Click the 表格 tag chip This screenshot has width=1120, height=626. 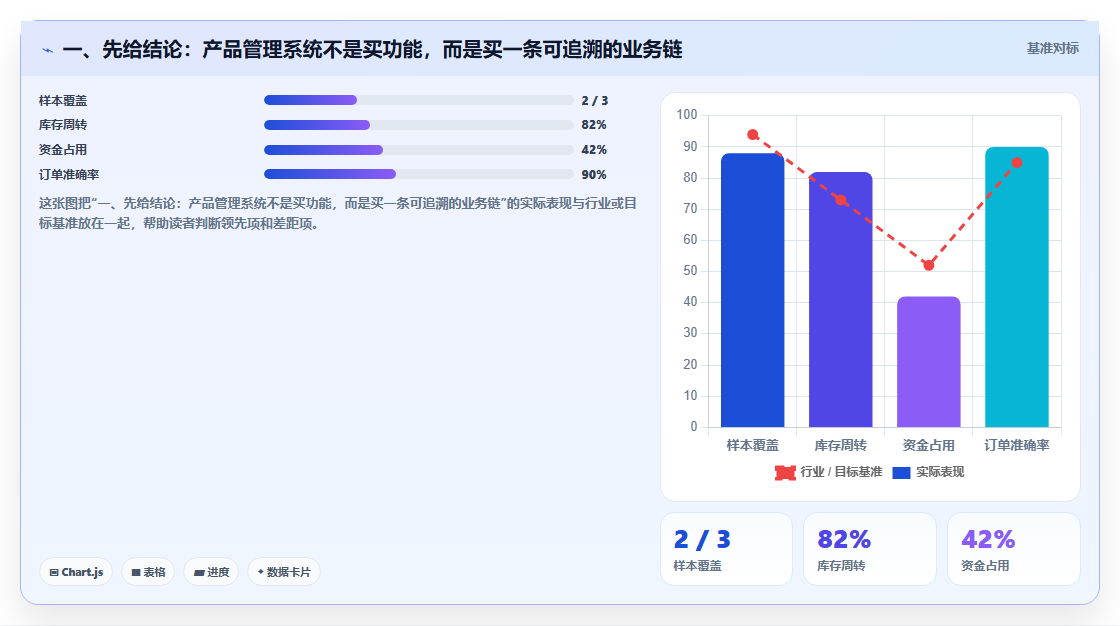coord(148,572)
